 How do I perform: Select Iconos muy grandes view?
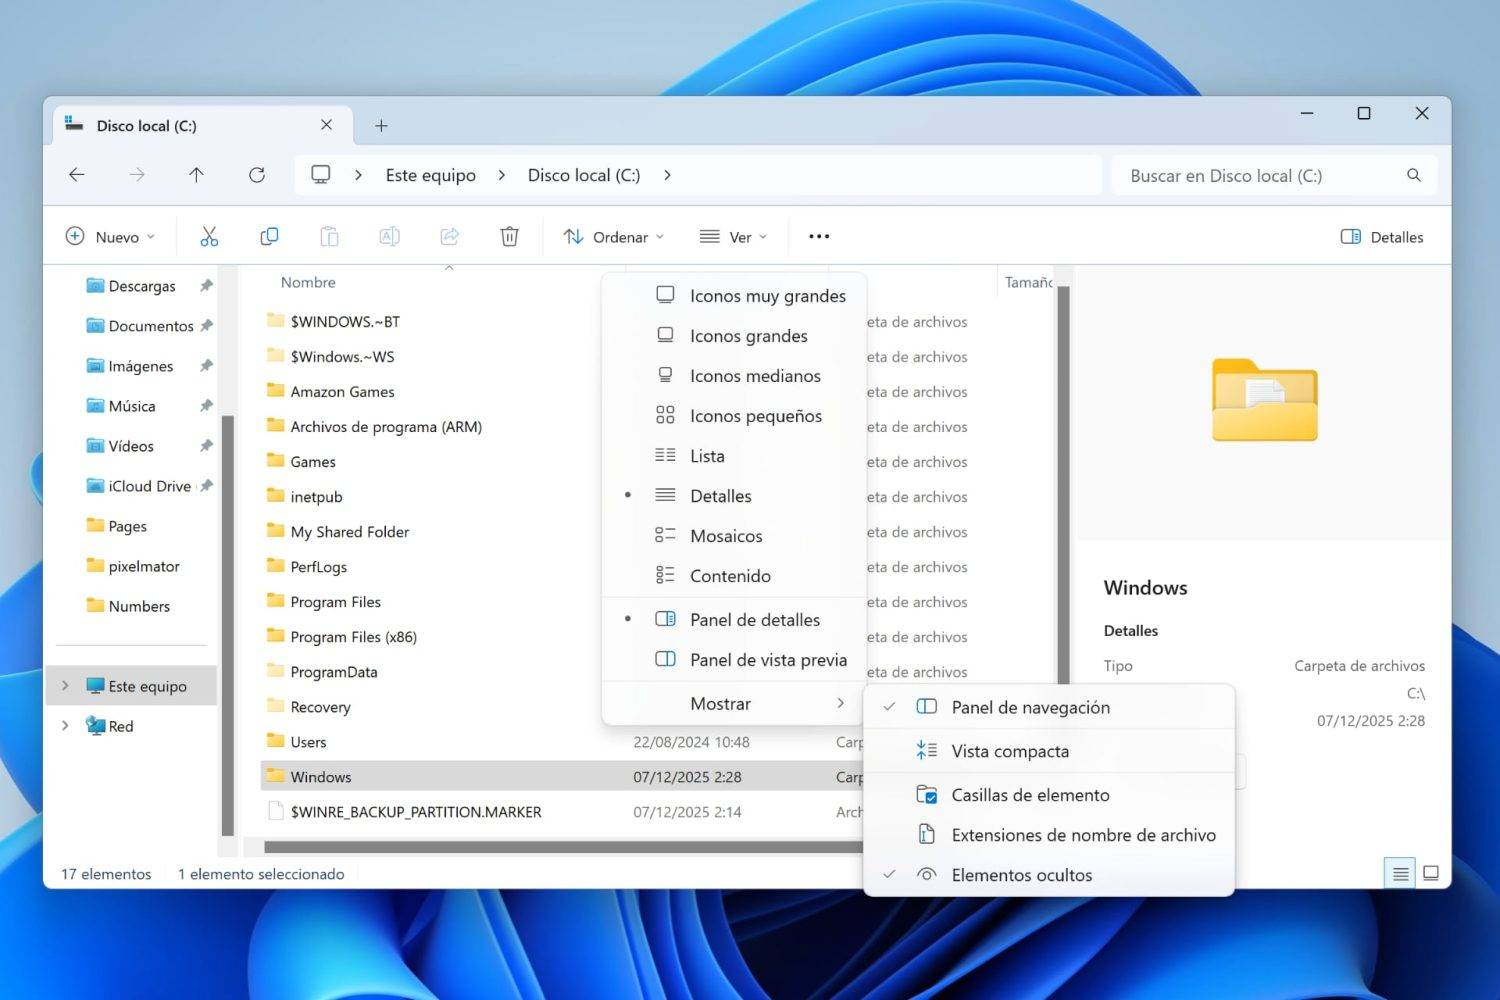[734, 296]
